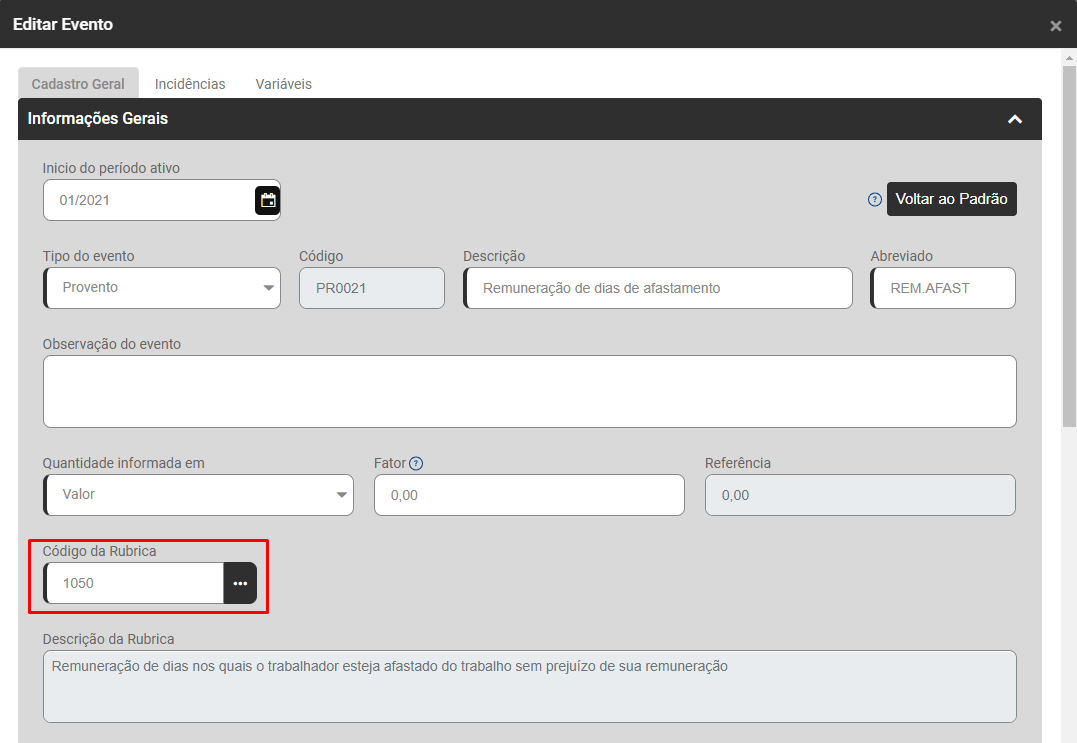Switch to the Incidências tab

(x=190, y=84)
